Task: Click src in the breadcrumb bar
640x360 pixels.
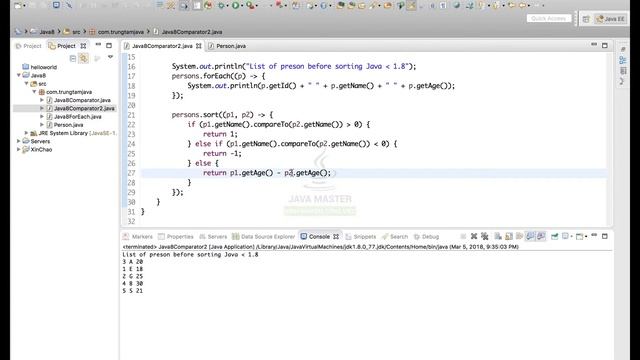Action: point(76,31)
